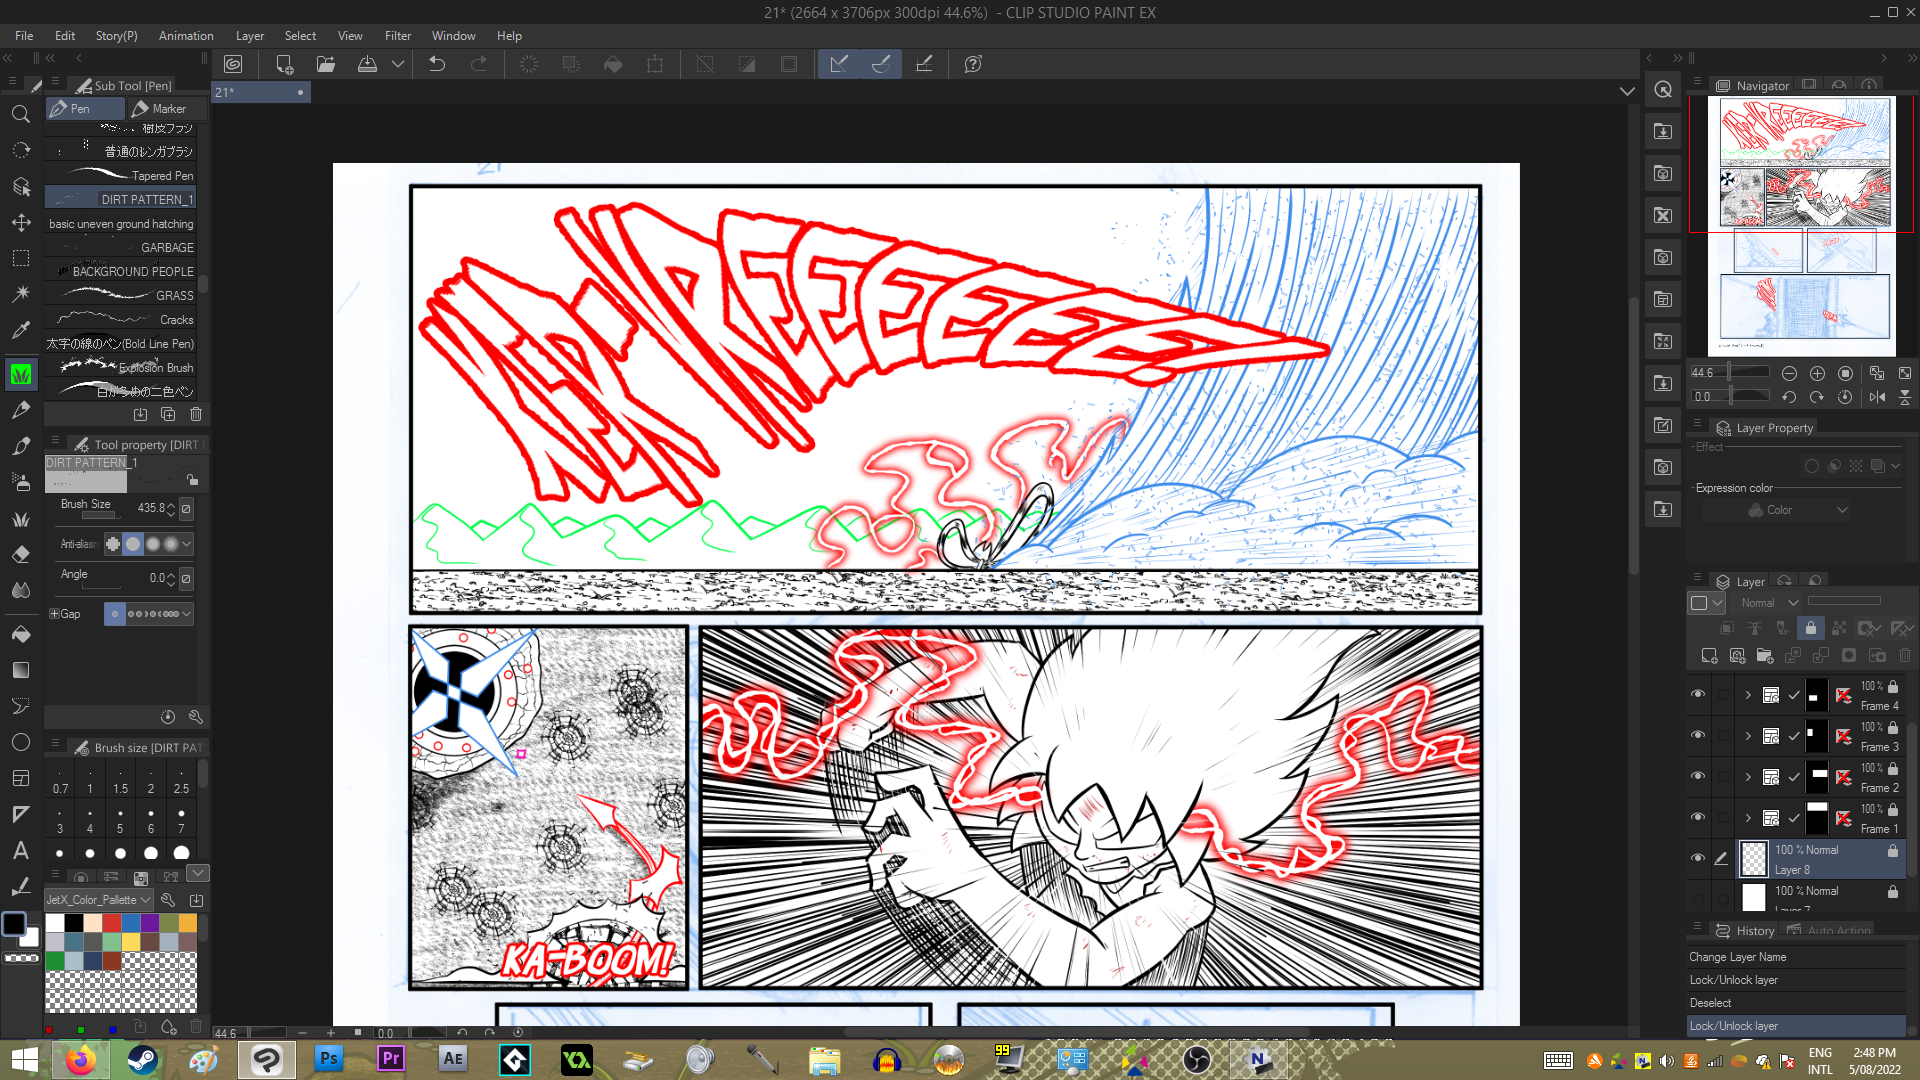
Task: Click zoom out icon in Navigator
Action: [1789, 373]
